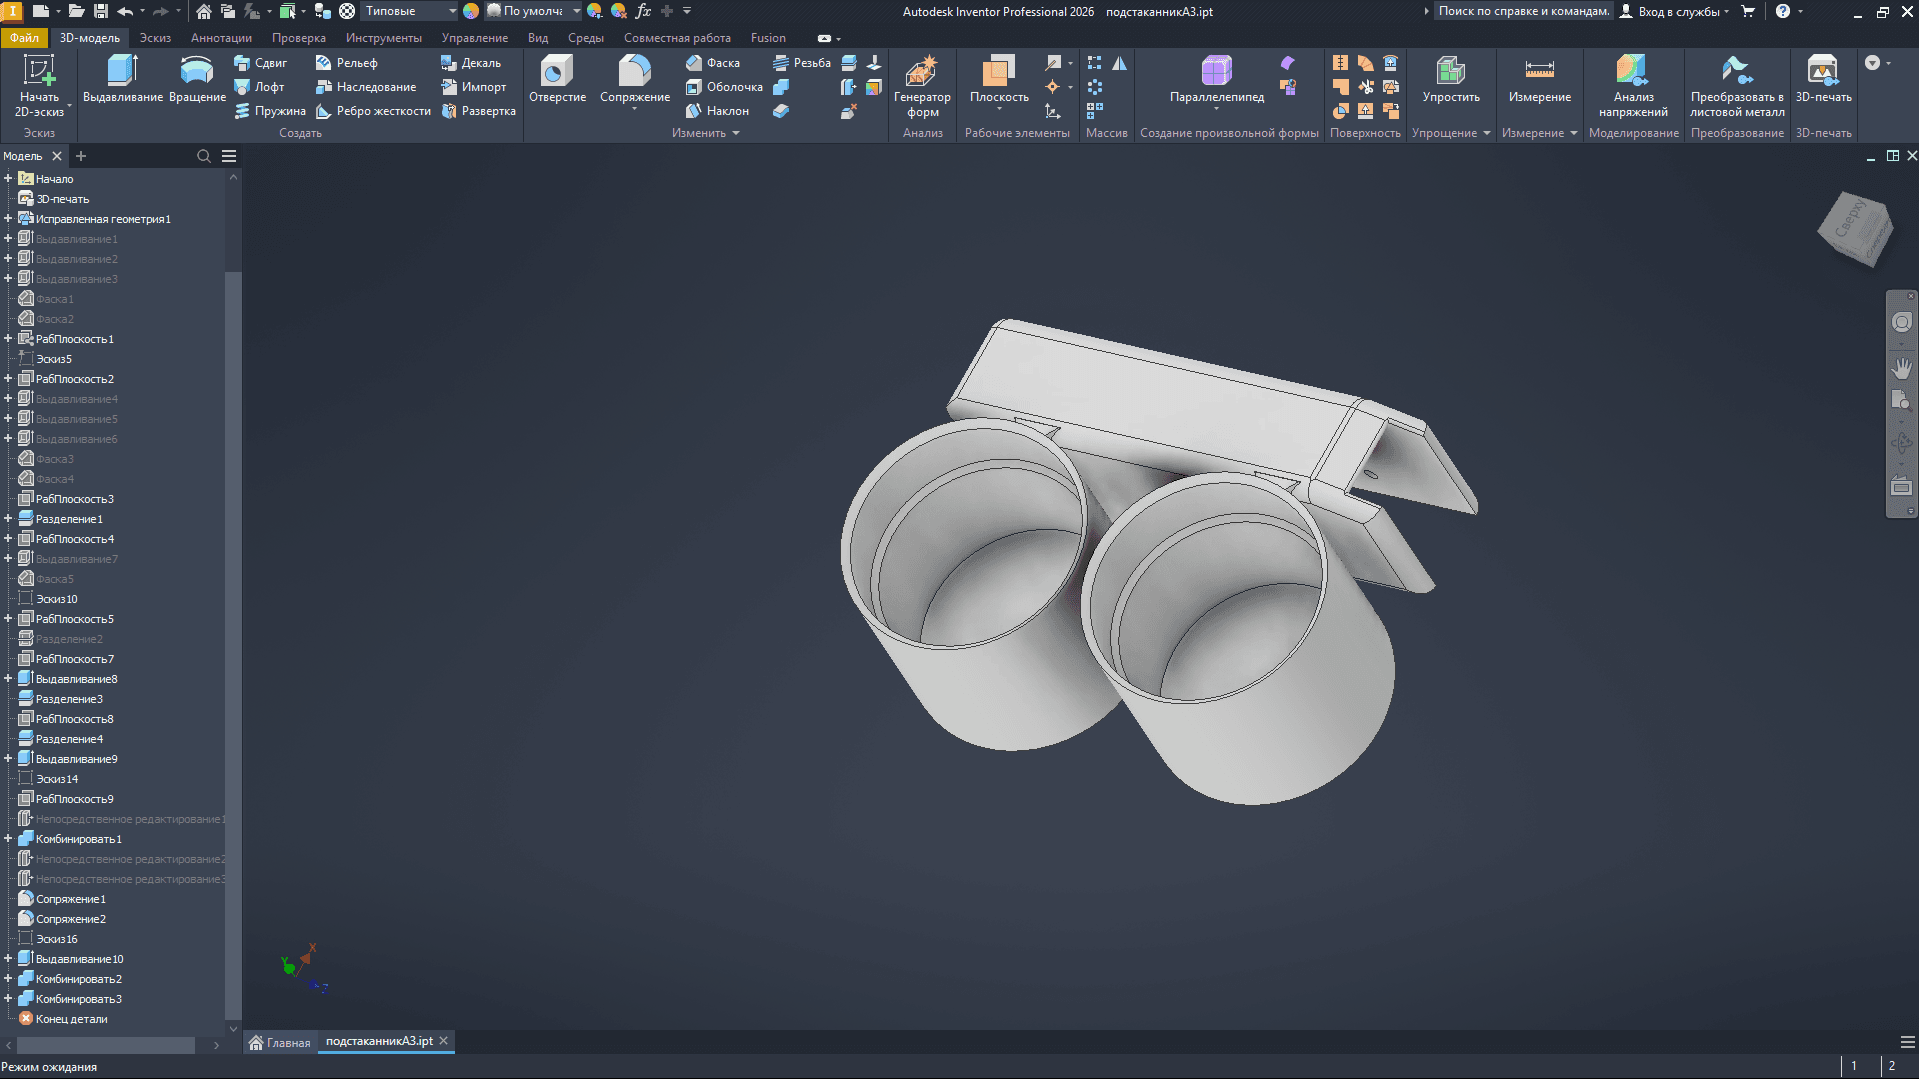
Task: Select the Упростить simplify tool
Action: click(x=1451, y=79)
